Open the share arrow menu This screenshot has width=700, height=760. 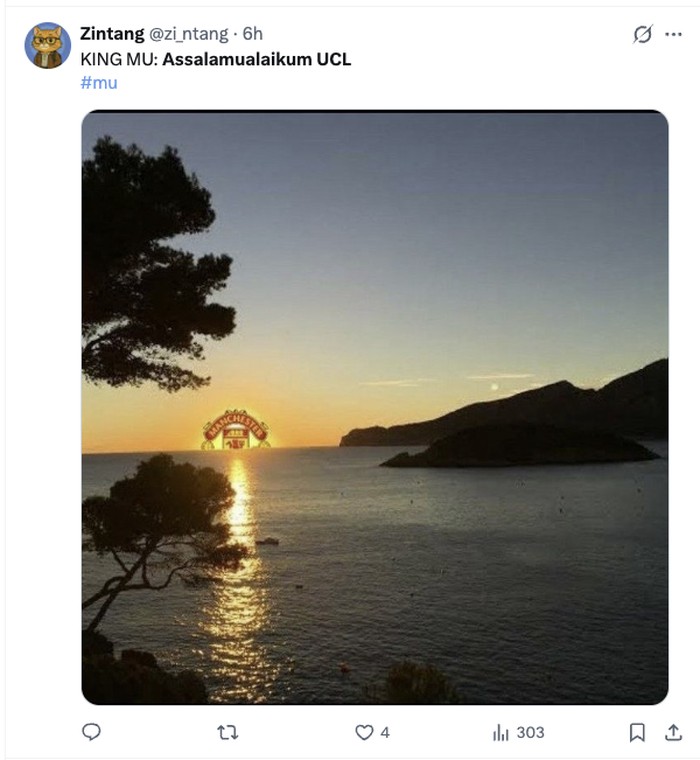[x=673, y=732]
